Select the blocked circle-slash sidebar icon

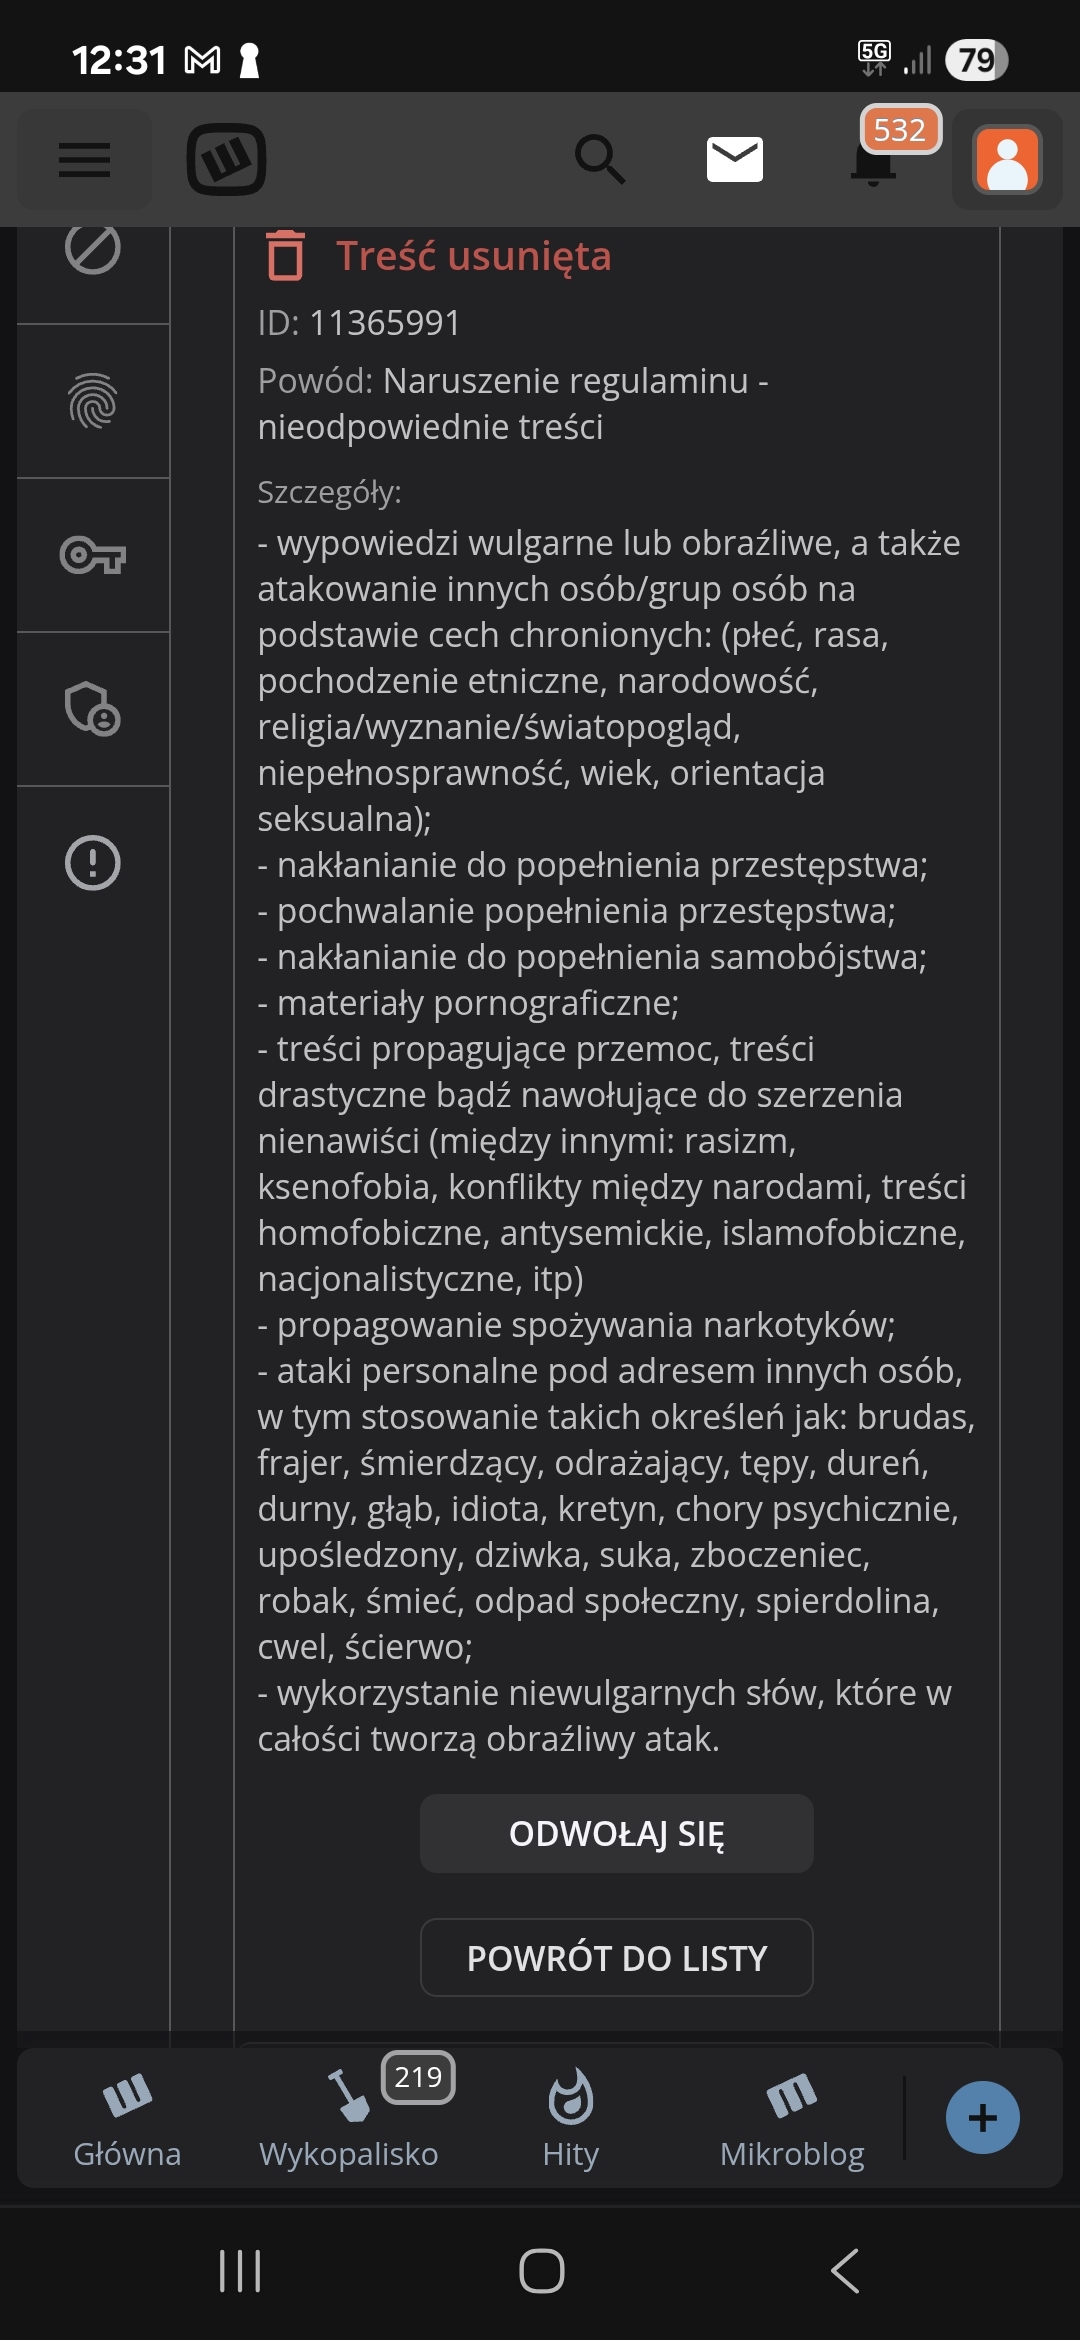tap(93, 250)
